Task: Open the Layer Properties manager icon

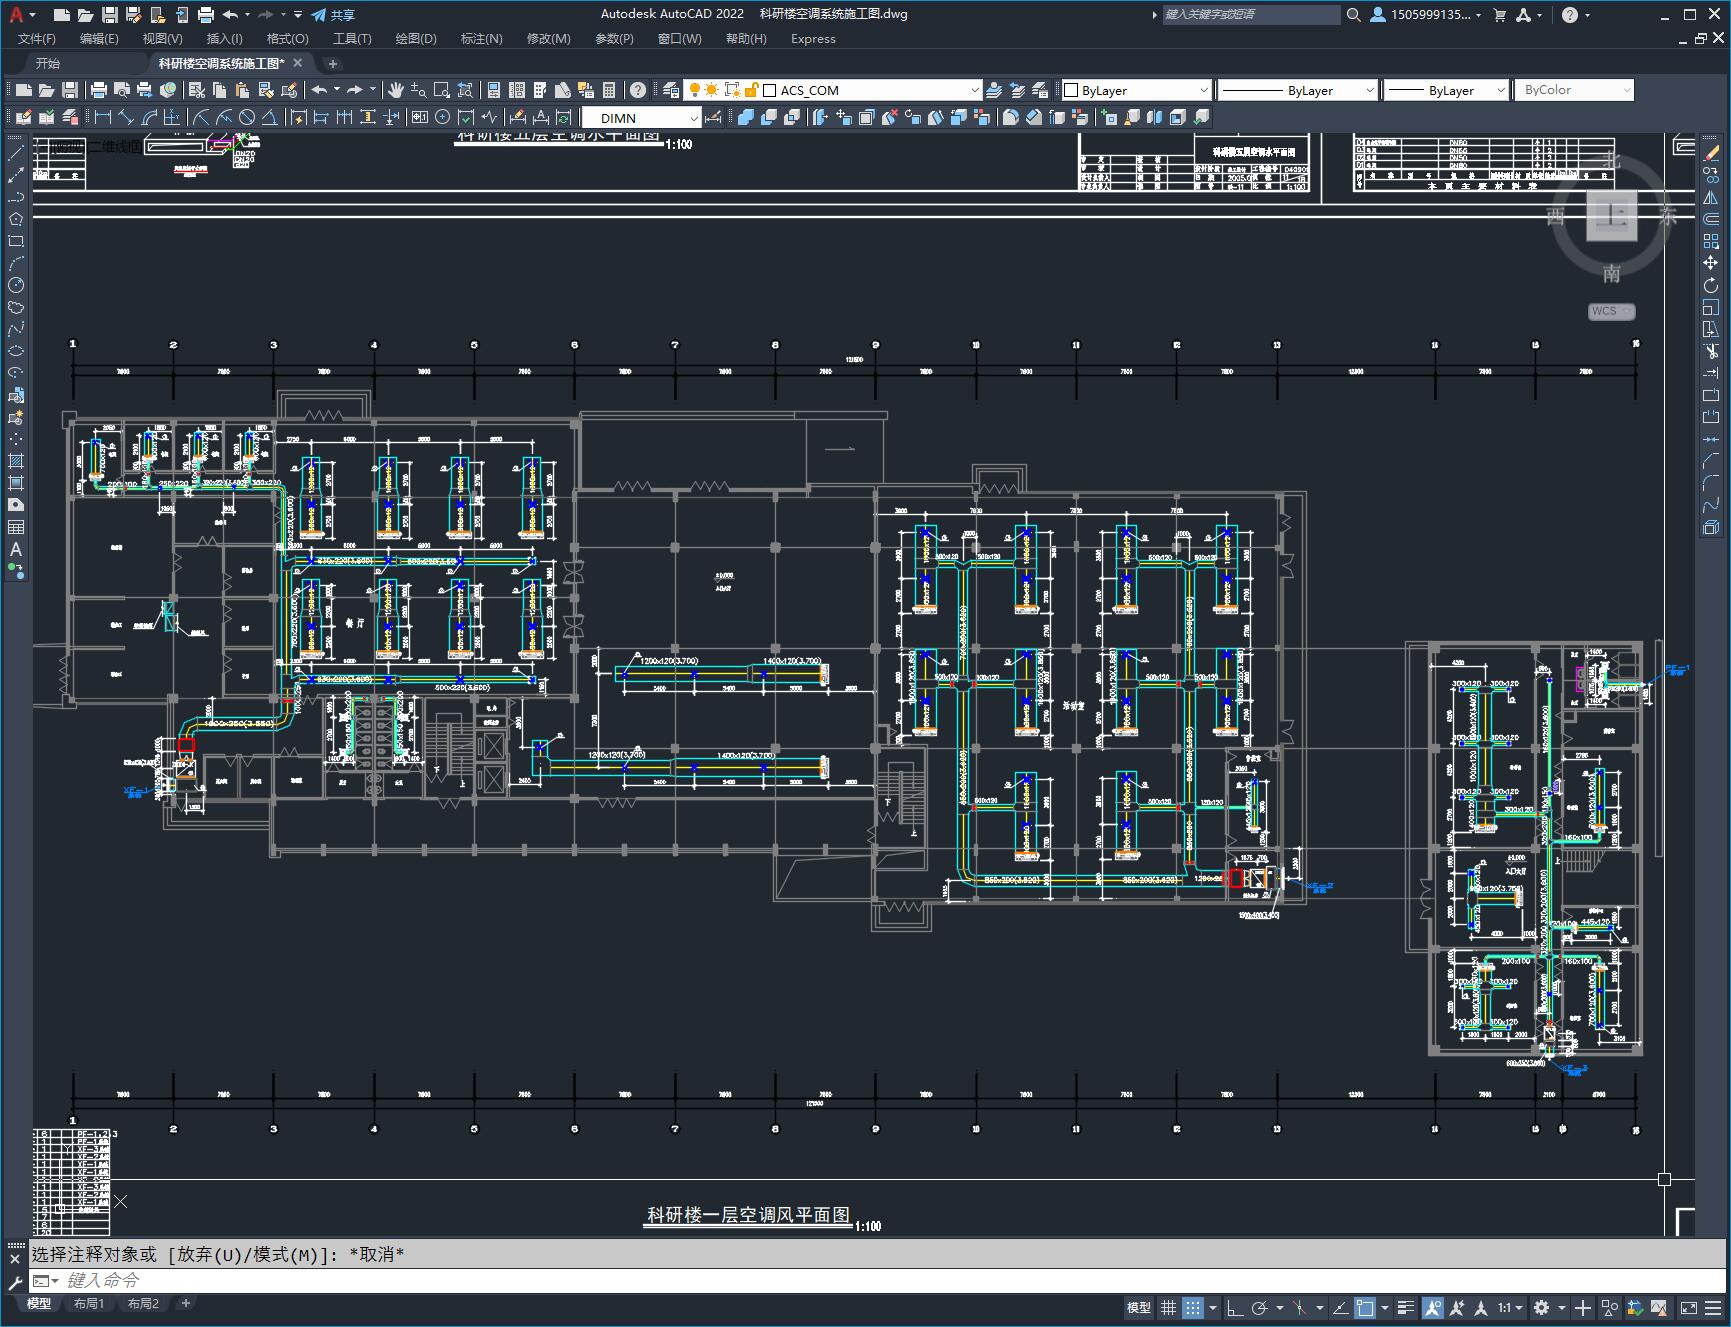Action: (x=670, y=90)
